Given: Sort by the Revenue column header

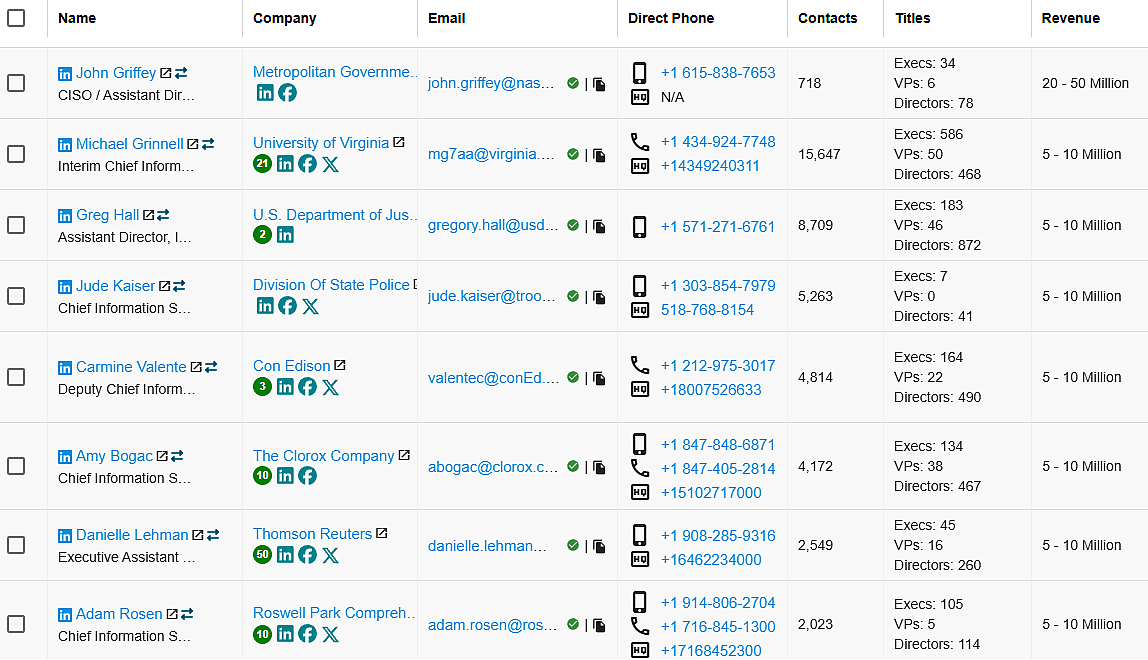Looking at the screenshot, I should (1070, 18).
